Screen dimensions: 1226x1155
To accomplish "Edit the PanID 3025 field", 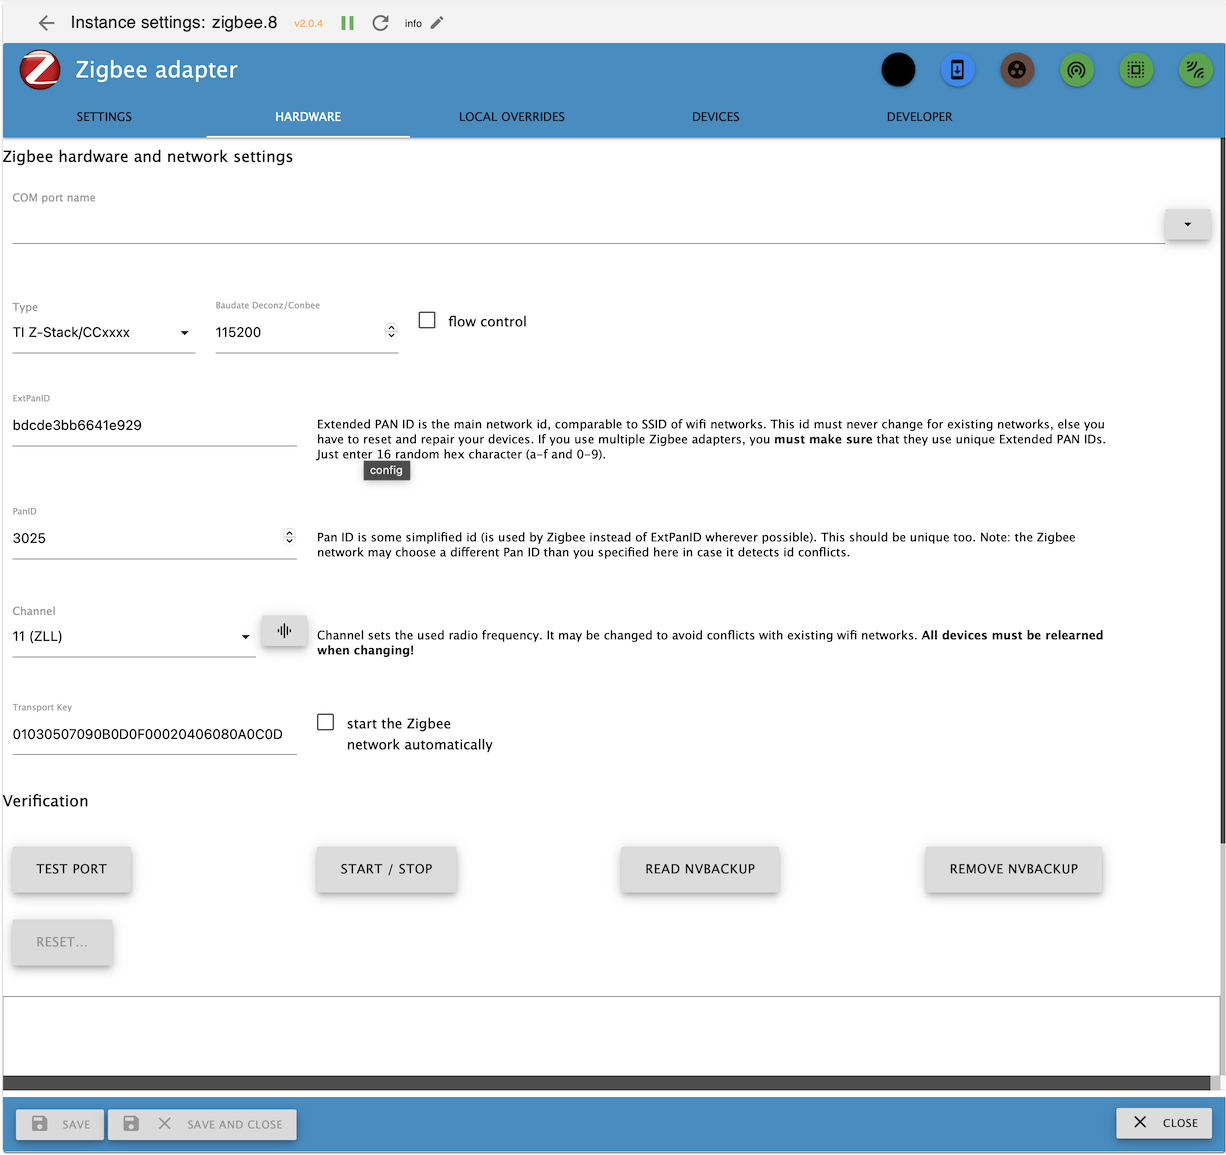I will 147,538.
